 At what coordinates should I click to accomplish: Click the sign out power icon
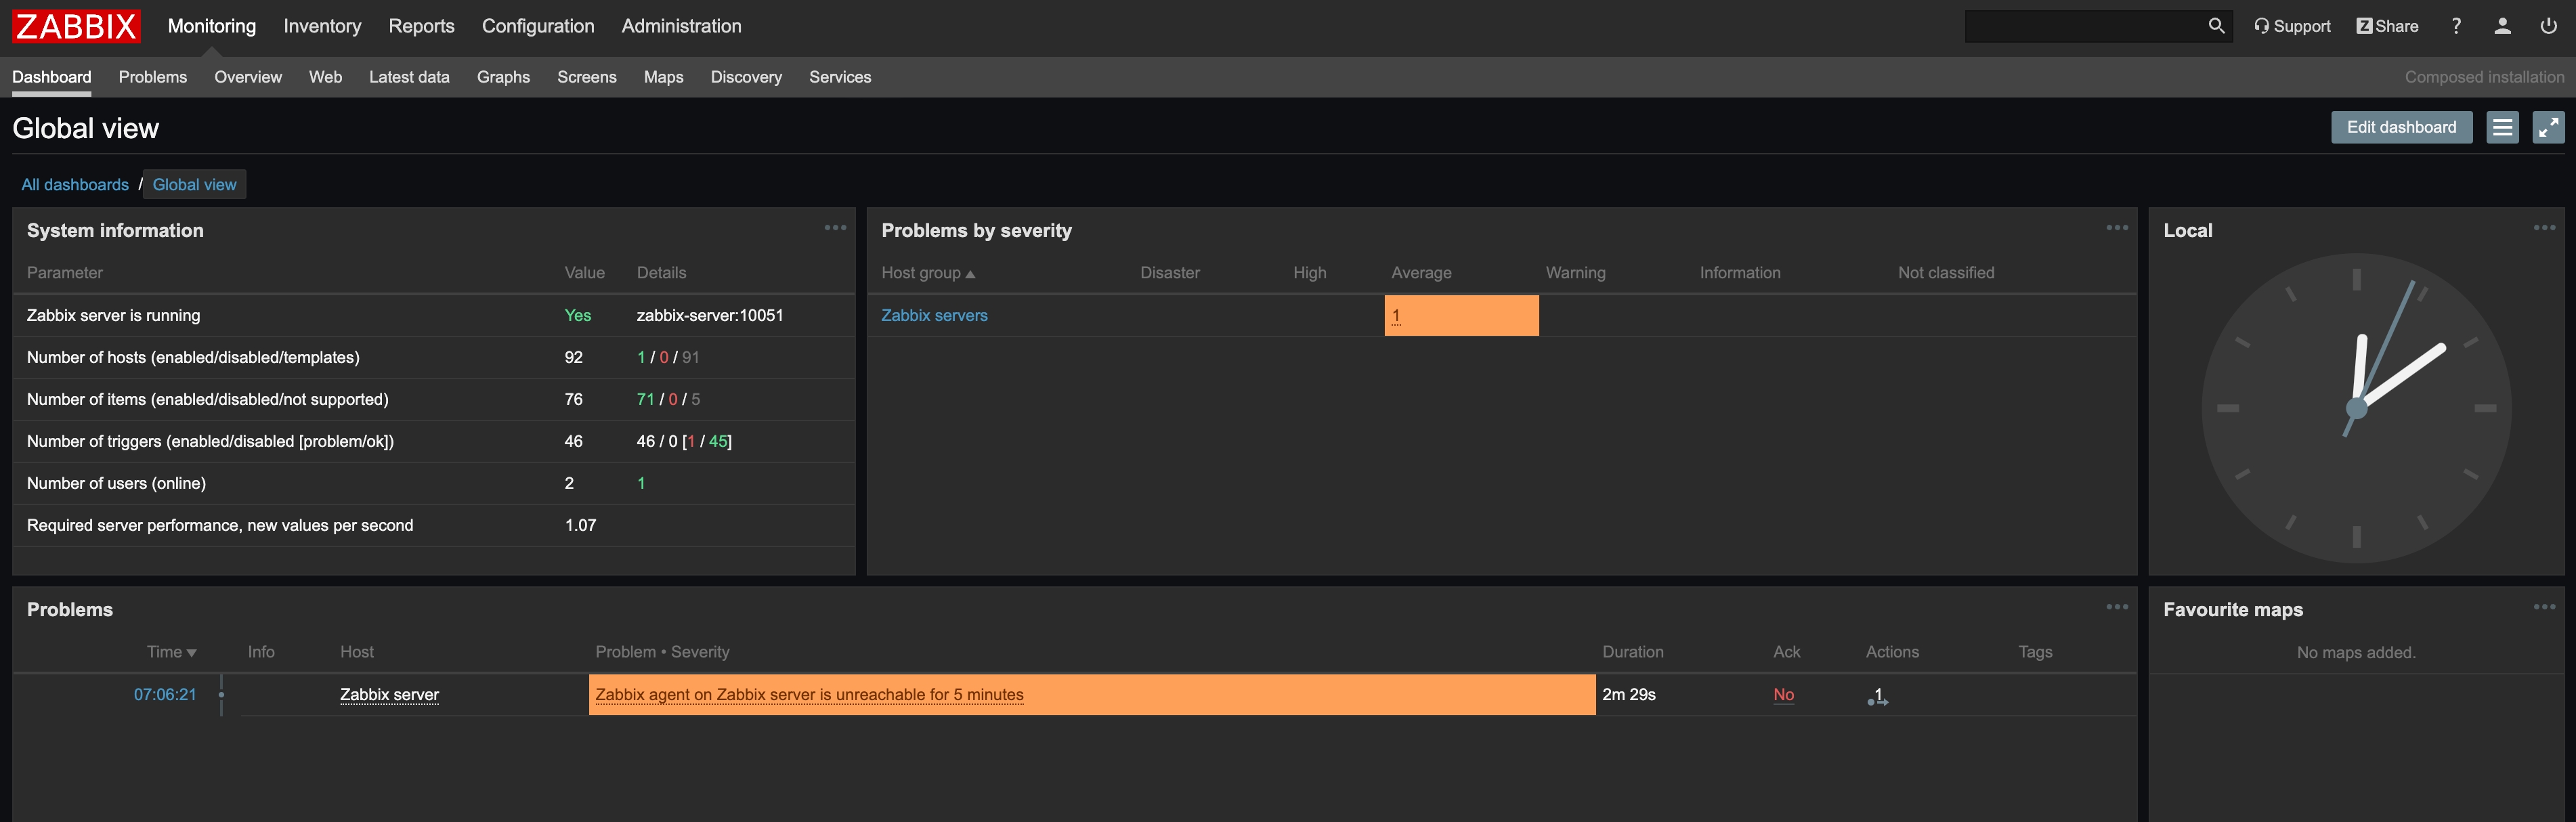click(2548, 26)
